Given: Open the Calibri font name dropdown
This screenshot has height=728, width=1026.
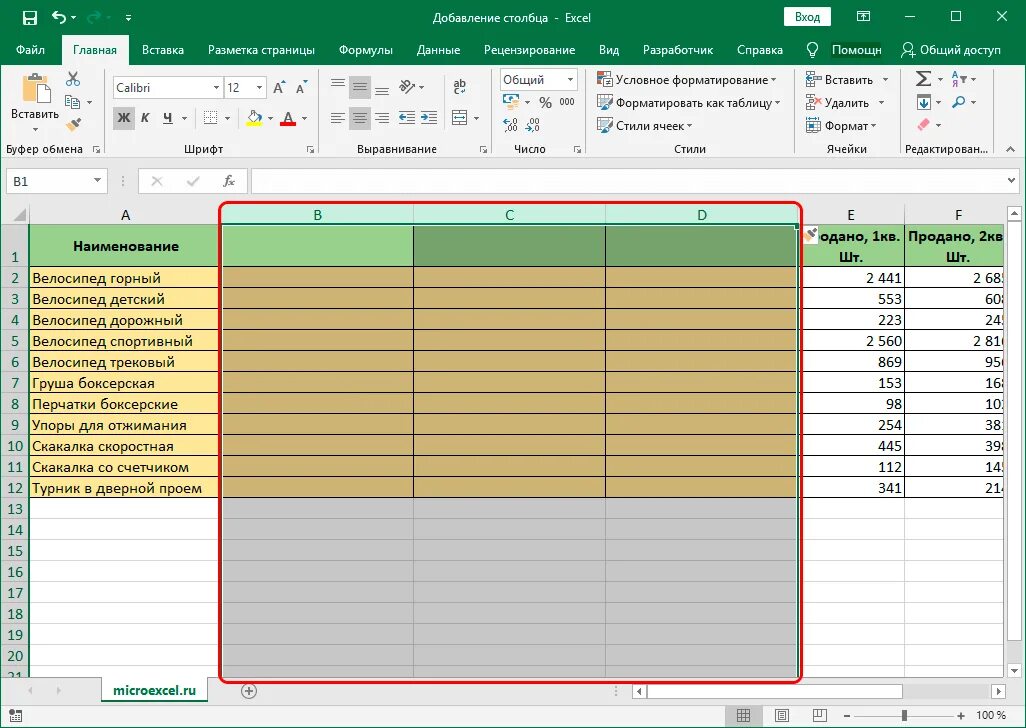Looking at the screenshot, I should [x=216, y=88].
